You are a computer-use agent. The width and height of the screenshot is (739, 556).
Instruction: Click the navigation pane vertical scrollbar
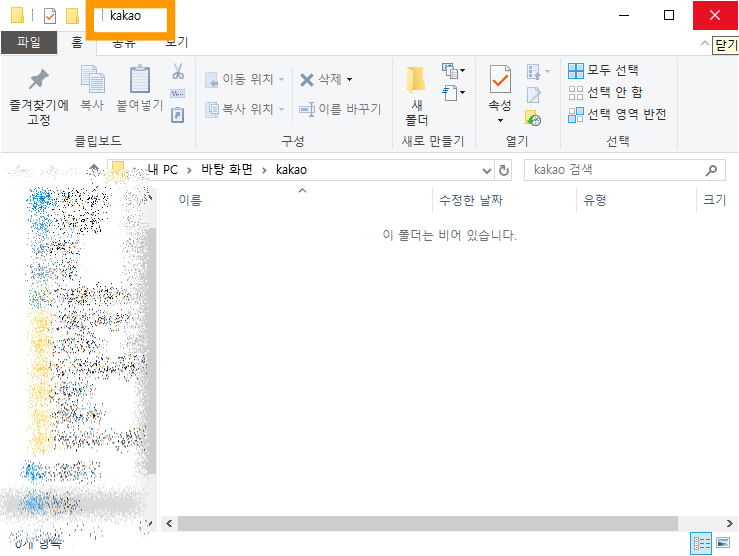point(151,352)
